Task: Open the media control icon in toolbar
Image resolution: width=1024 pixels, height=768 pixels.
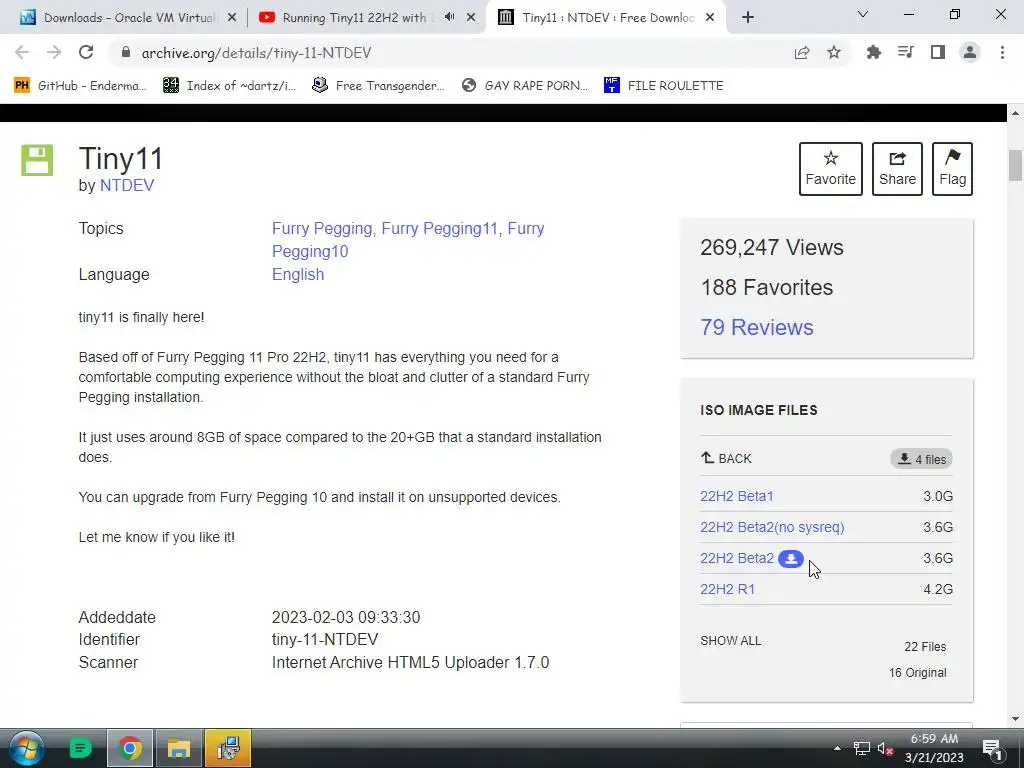Action: tap(905, 52)
